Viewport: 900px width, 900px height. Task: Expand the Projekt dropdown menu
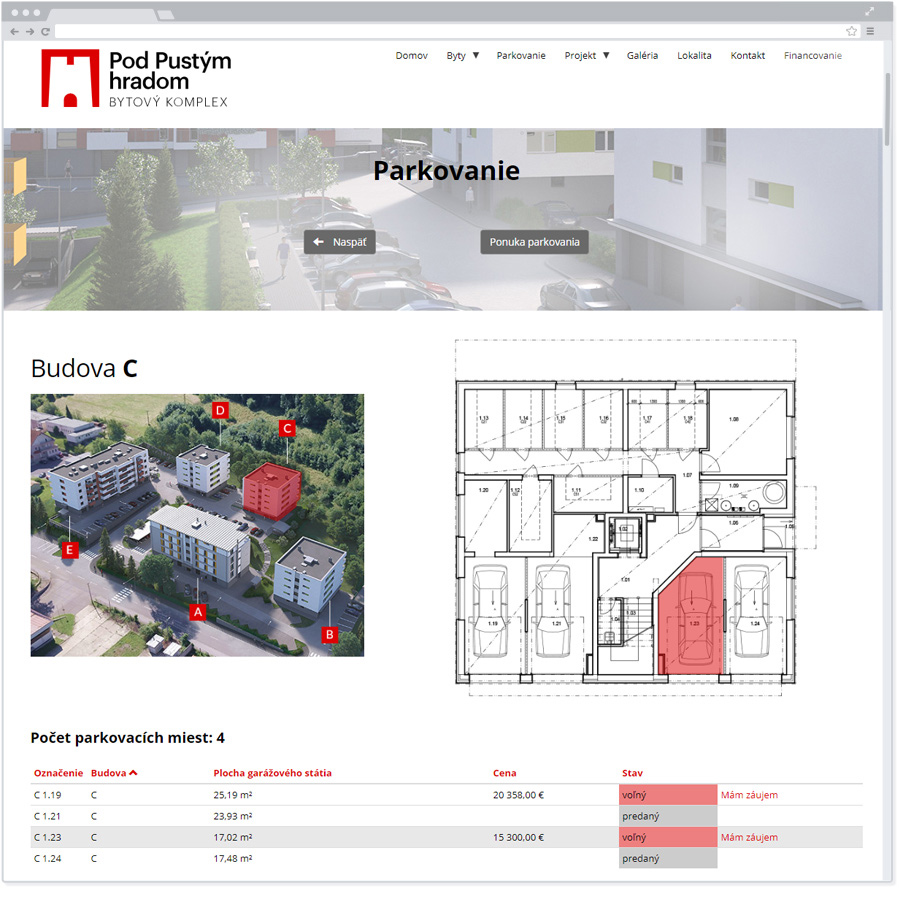pyautogui.click(x=586, y=56)
